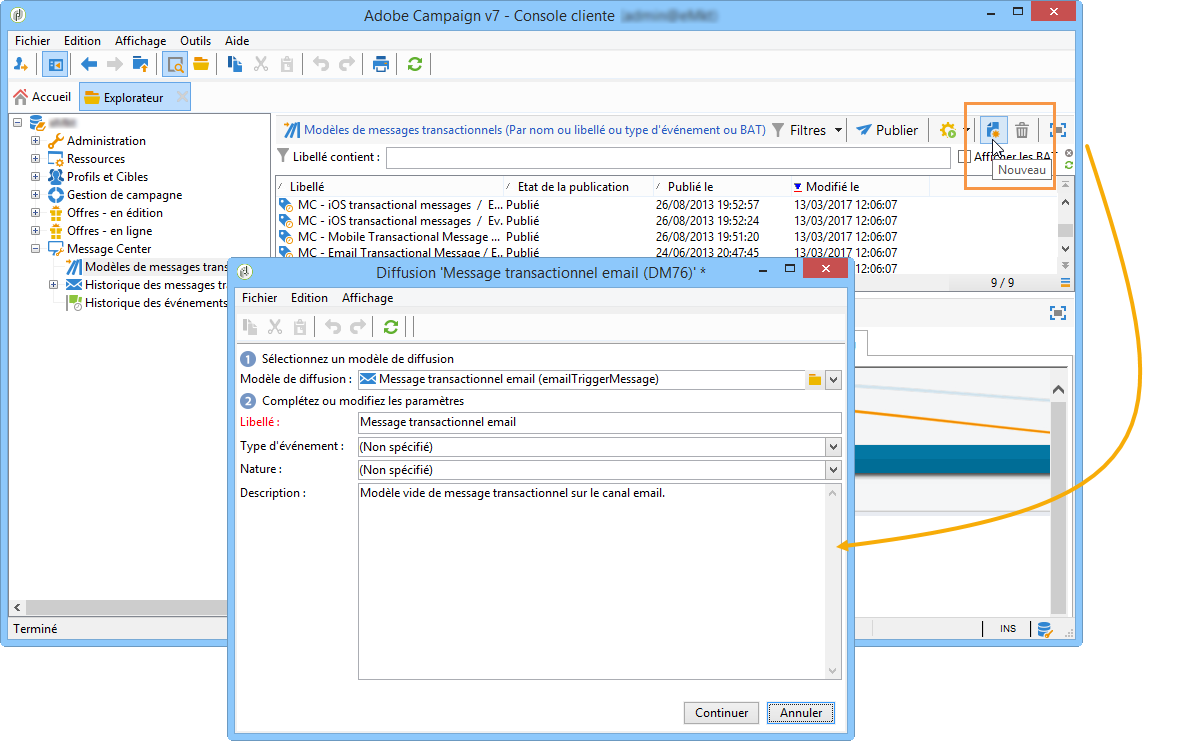This screenshot has height=741, width=1198.
Task: Click the gear actions icon beside Publier
Action: [x=948, y=130]
